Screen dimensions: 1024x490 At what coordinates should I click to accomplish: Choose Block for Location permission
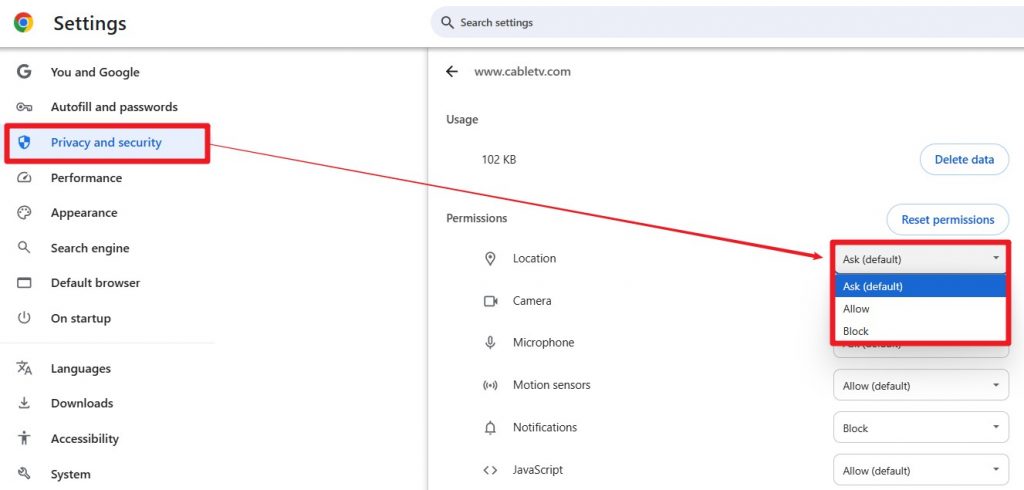(921, 331)
